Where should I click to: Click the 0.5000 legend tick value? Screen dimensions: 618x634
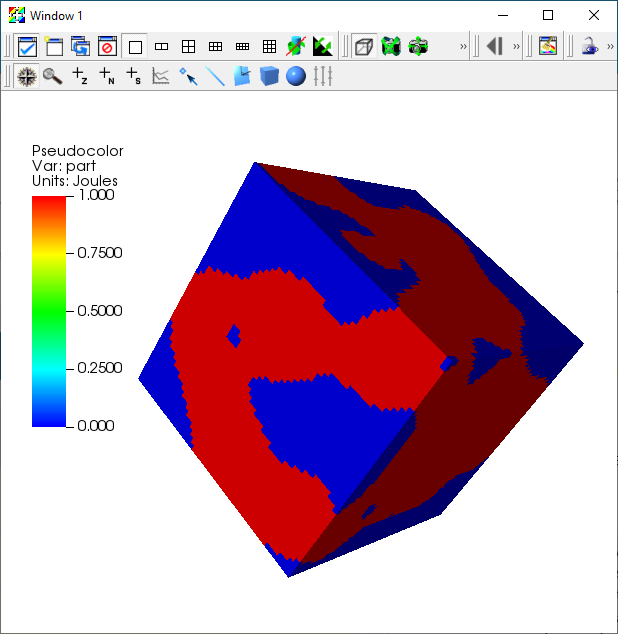point(99,311)
